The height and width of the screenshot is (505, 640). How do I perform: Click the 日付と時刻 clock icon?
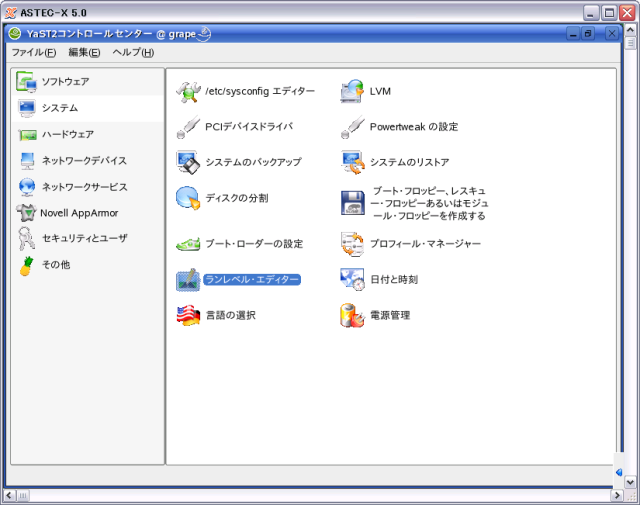[x=352, y=280]
